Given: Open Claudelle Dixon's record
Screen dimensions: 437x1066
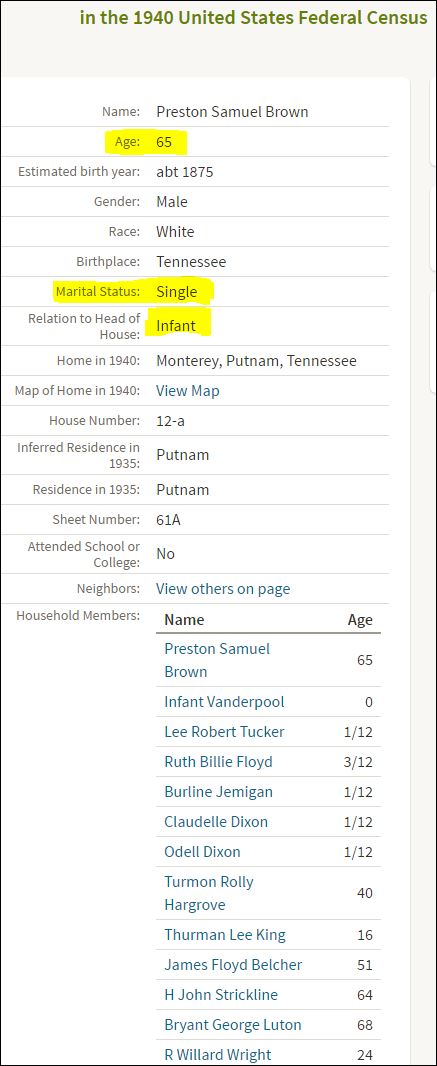Looking at the screenshot, I should (216, 821).
